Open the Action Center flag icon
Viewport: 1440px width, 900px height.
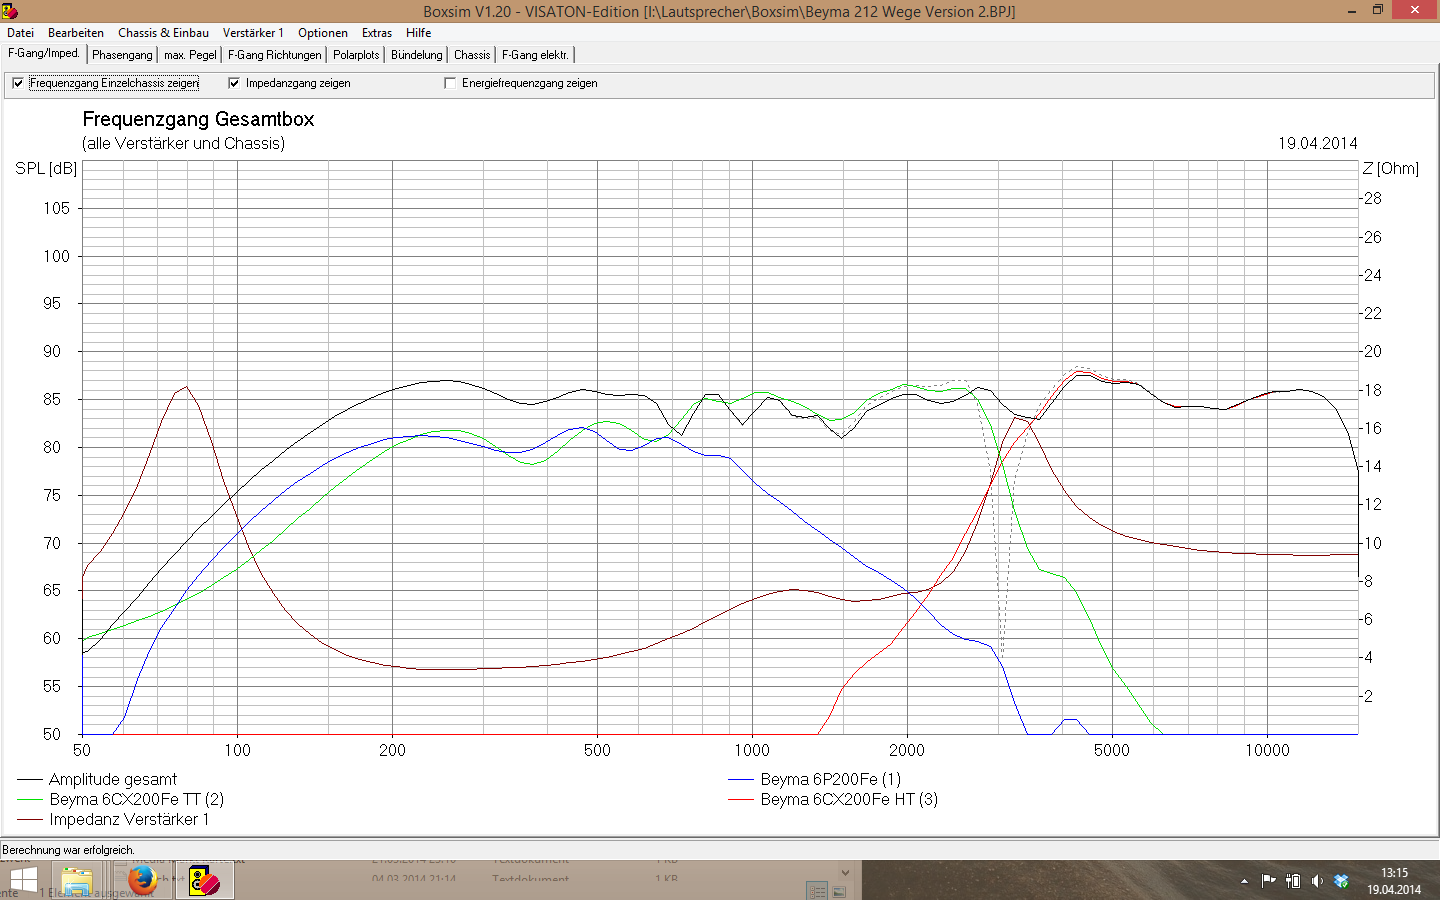pos(1268,881)
